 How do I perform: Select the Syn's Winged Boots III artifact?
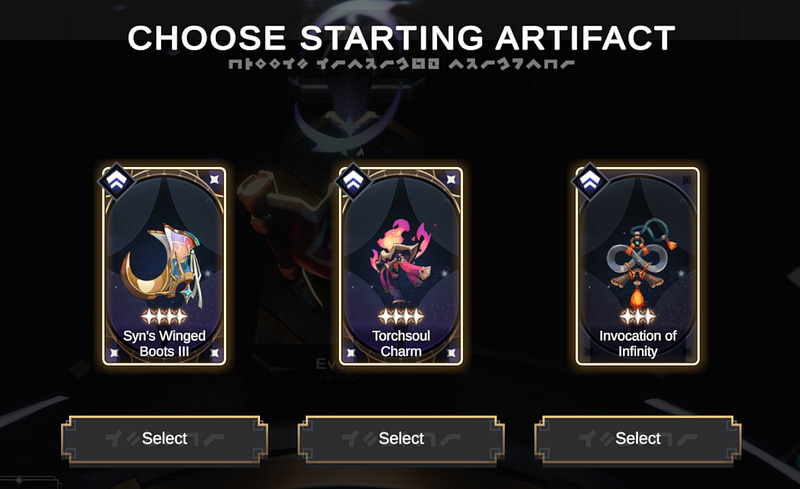(x=164, y=438)
